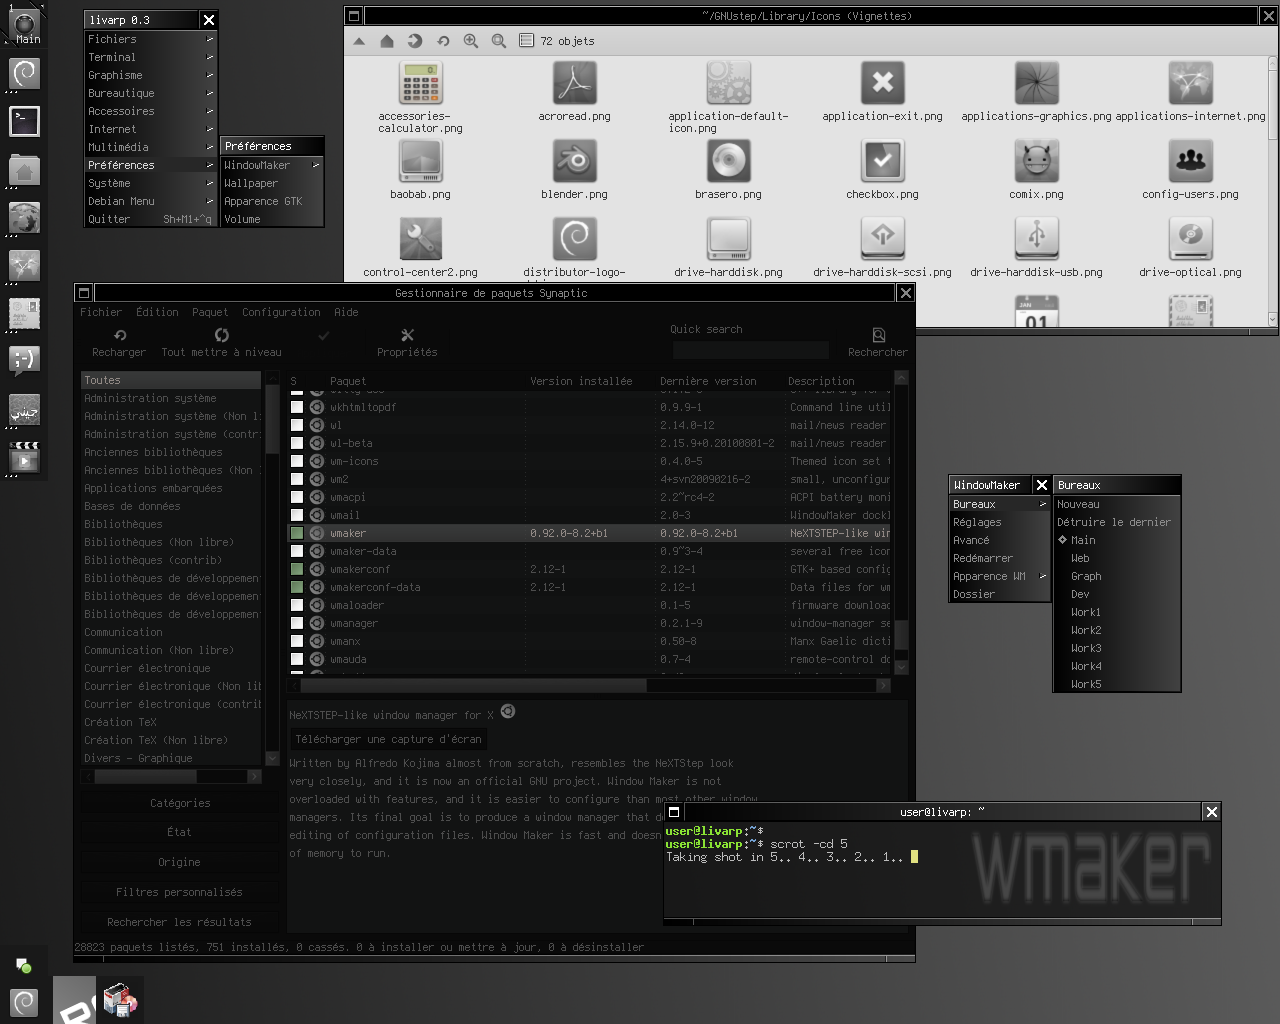1280x1024 pixels.
Task: Open the Paquet menu in Synaptic
Action: pyautogui.click(x=210, y=312)
